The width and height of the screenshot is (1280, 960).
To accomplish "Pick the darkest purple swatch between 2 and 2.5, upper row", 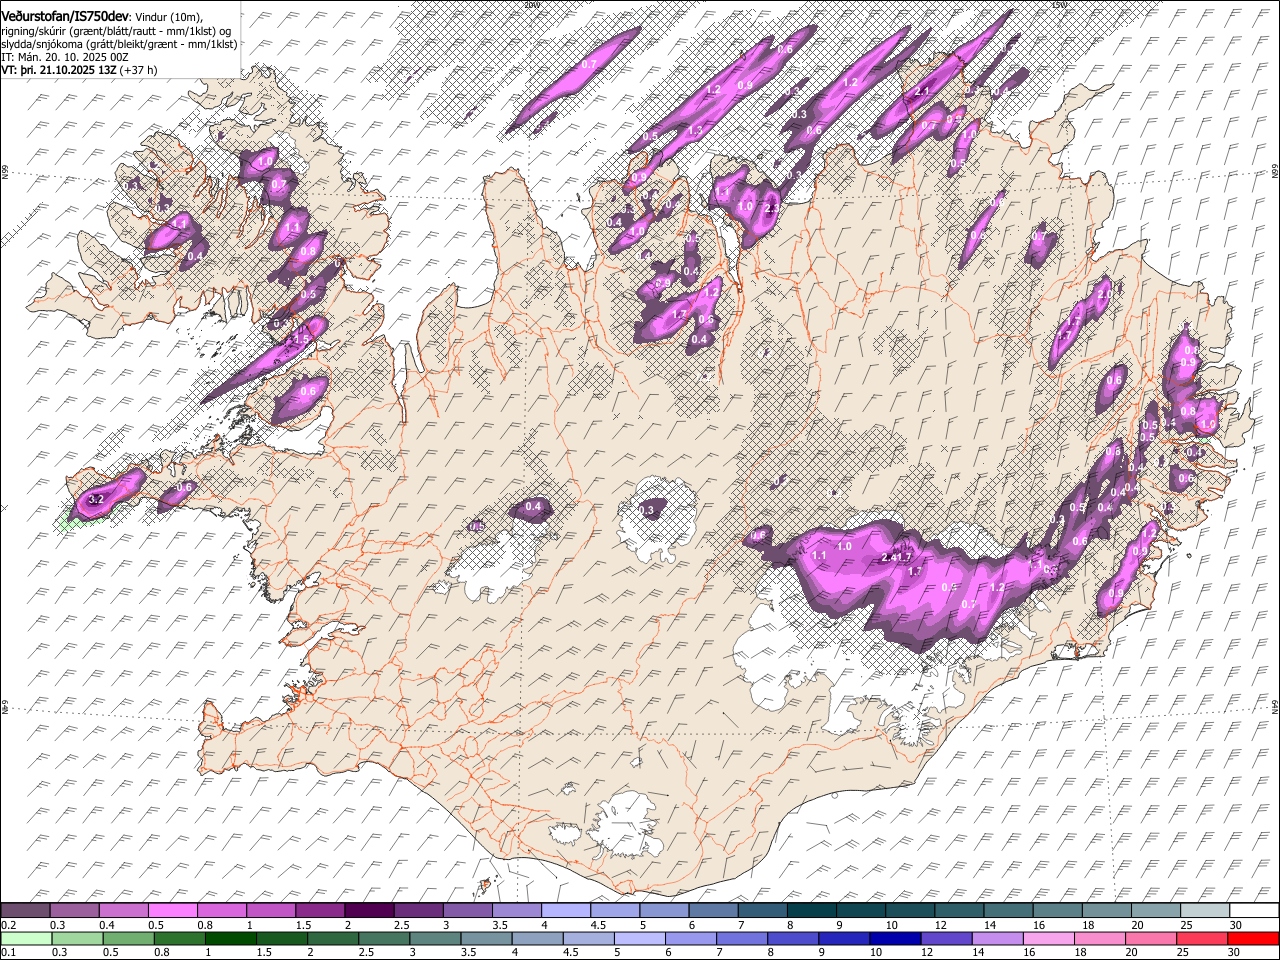I will (x=369, y=910).
